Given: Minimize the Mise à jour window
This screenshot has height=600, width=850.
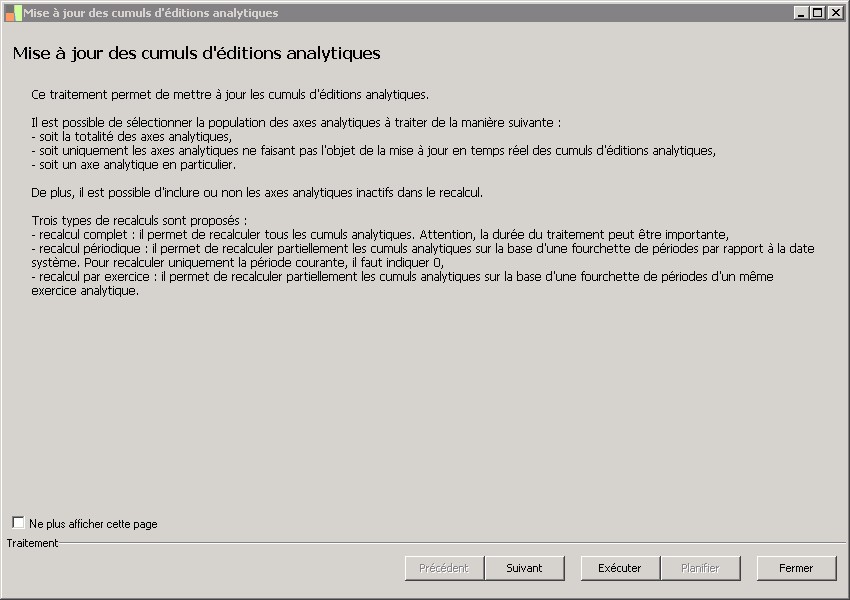Looking at the screenshot, I should (x=801, y=13).
